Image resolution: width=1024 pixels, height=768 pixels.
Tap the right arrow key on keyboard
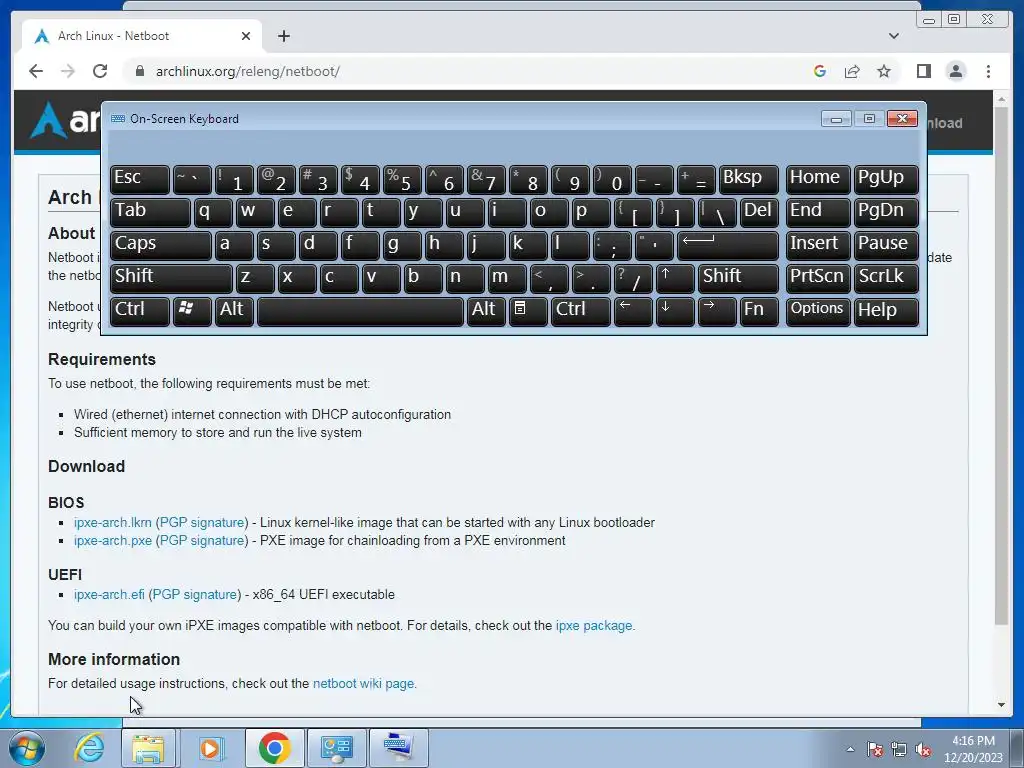(x=716, y=311)
